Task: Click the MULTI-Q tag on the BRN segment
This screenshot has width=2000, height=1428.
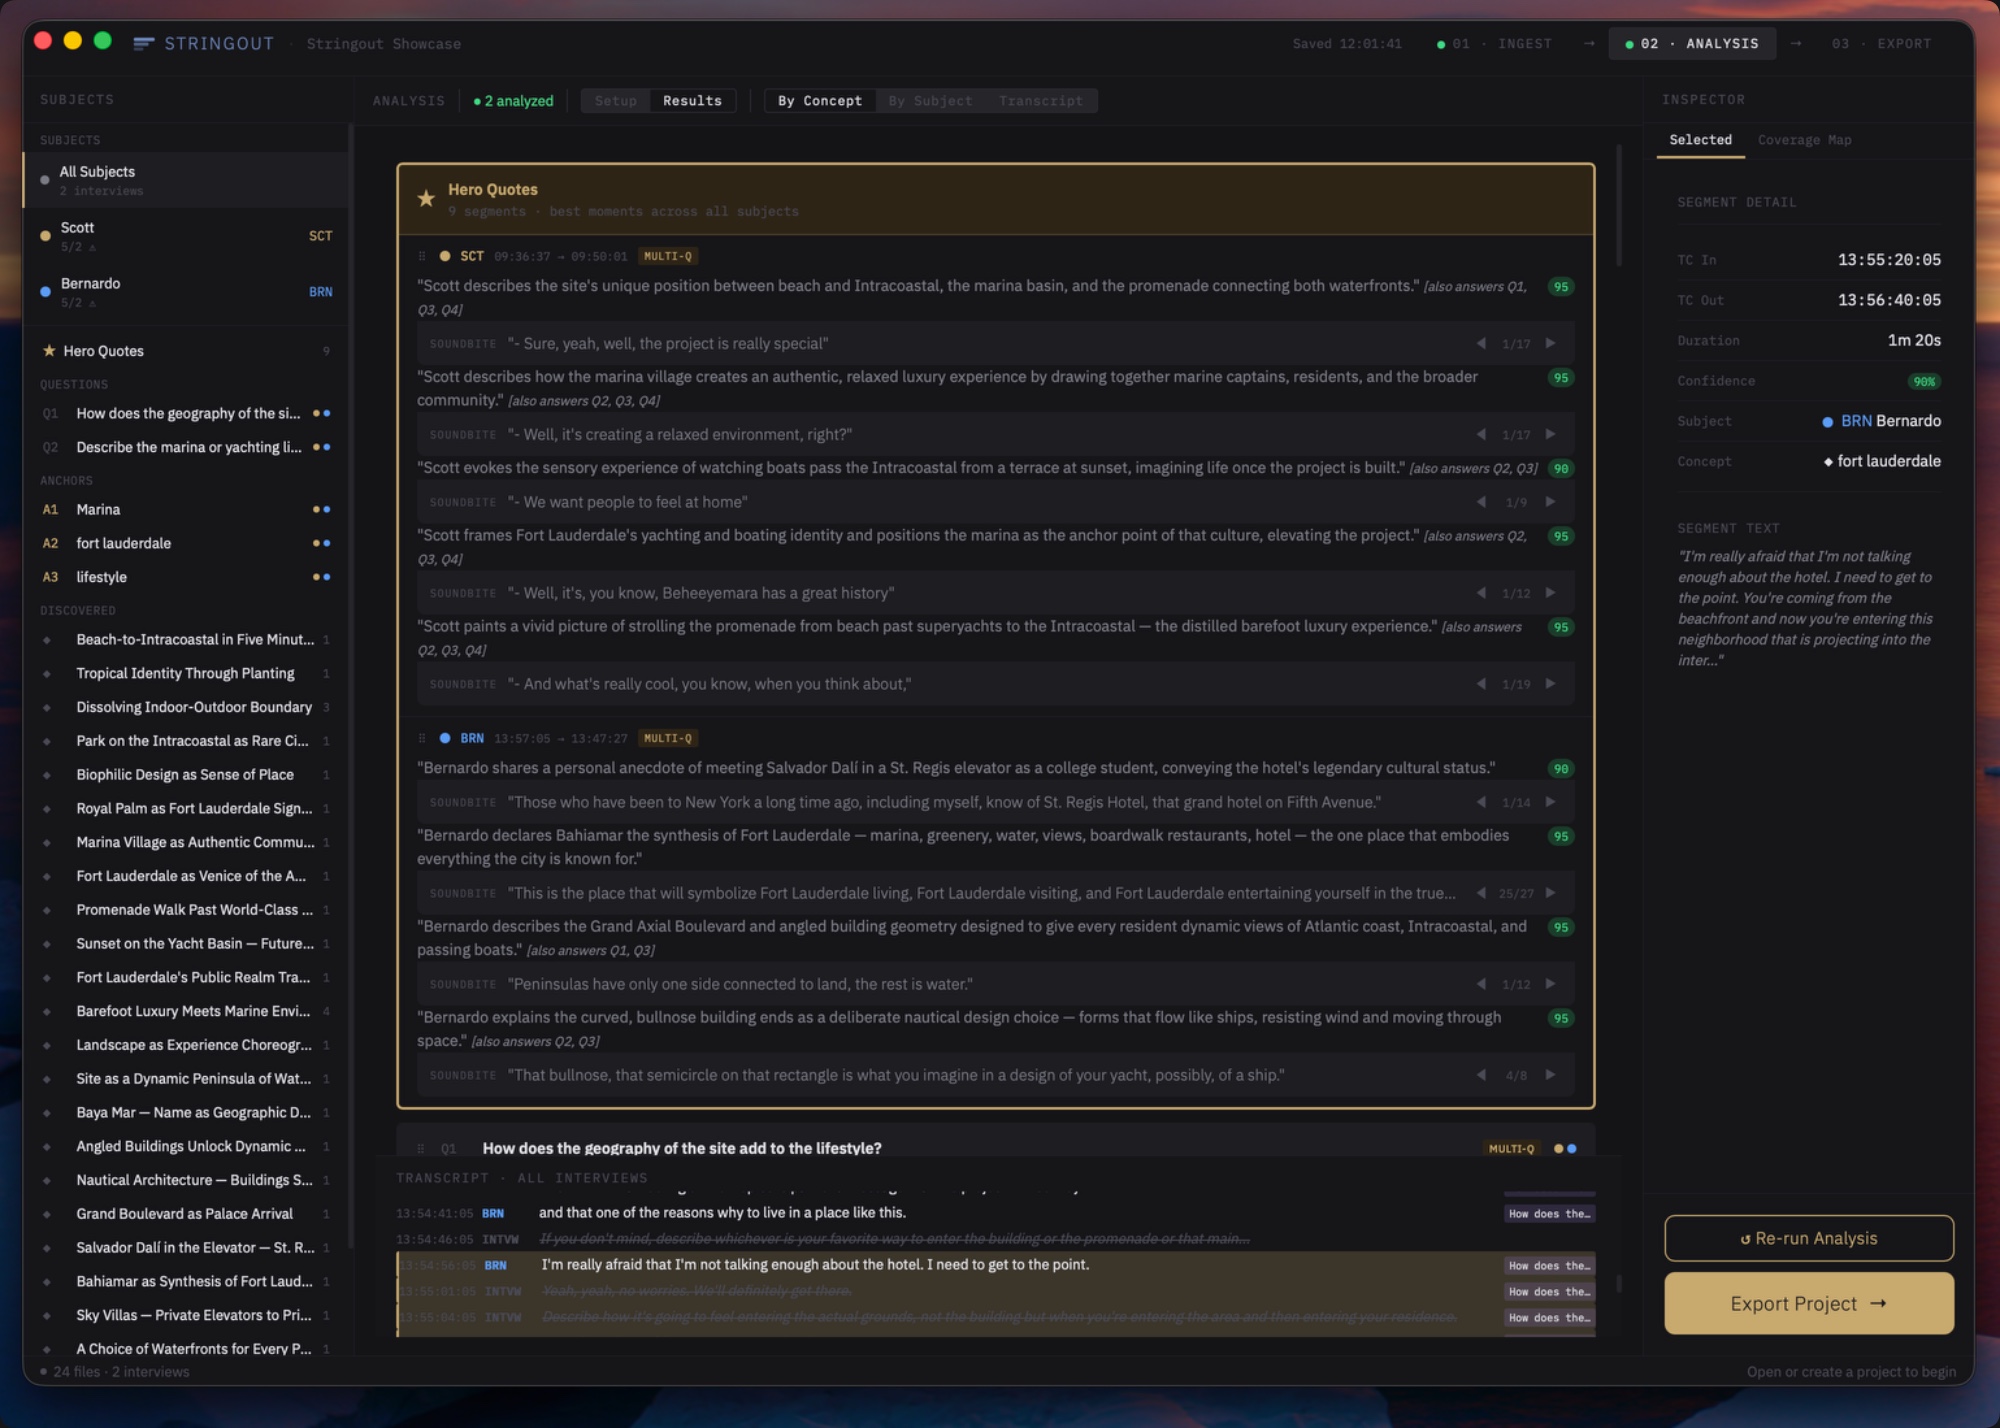Action: pos(668,738)
